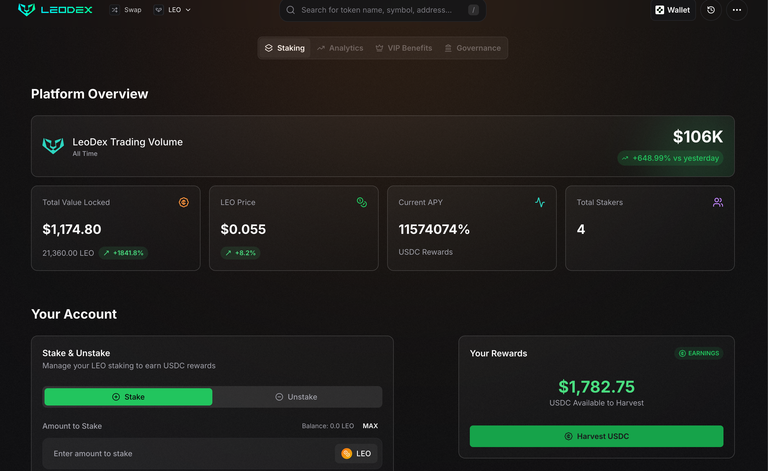Open the Governance tab
Image resolution: width=768 pixels, height=471 pixels.
(x=473, y=48)
